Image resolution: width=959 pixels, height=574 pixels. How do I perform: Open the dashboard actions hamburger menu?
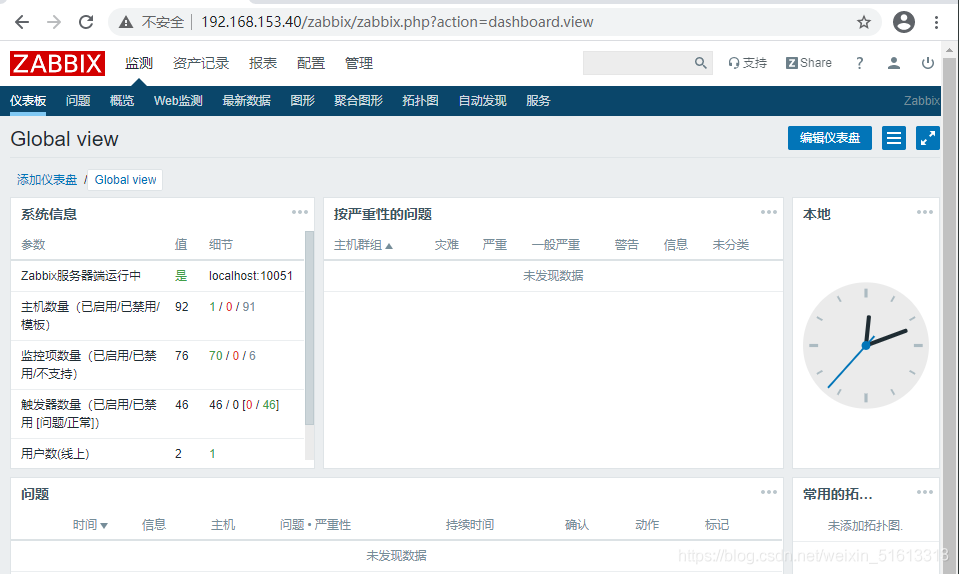tap(894, 138)
